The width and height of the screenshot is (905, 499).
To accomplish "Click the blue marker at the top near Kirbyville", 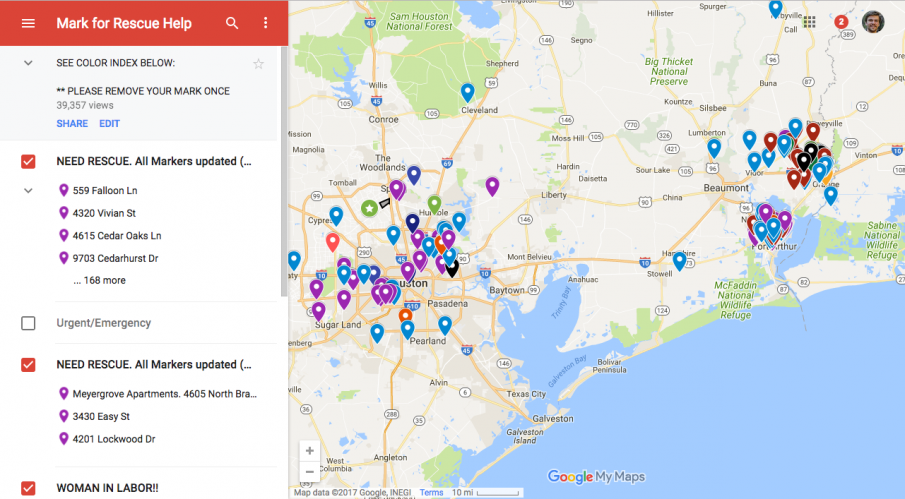I will click(776, 8).
